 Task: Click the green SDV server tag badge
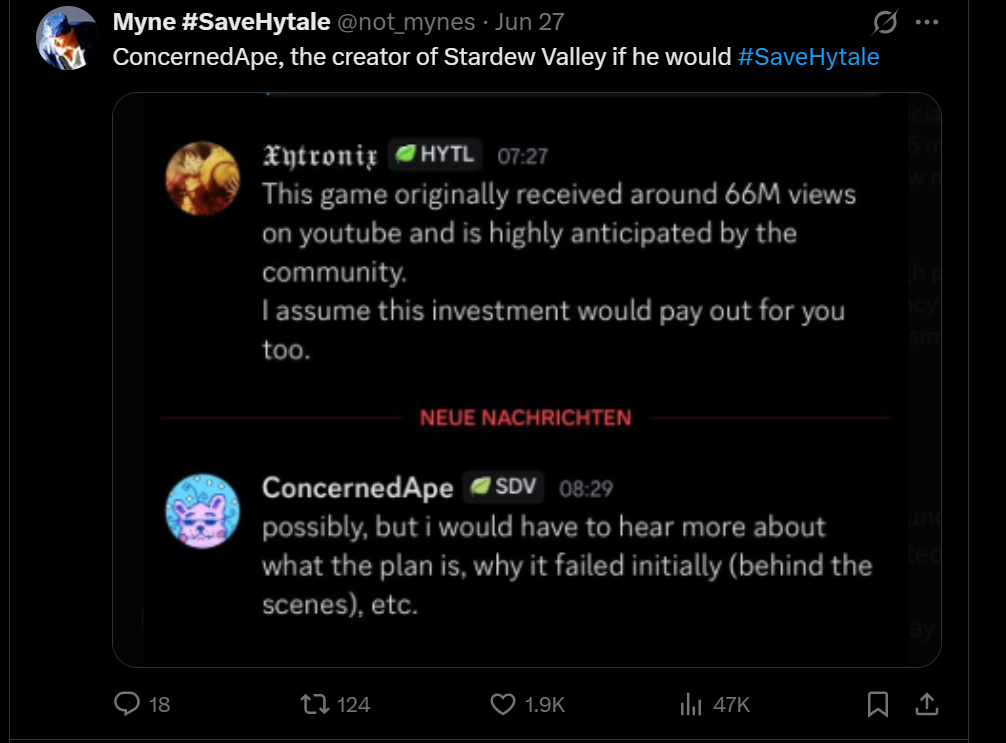(x=504, y=486)
